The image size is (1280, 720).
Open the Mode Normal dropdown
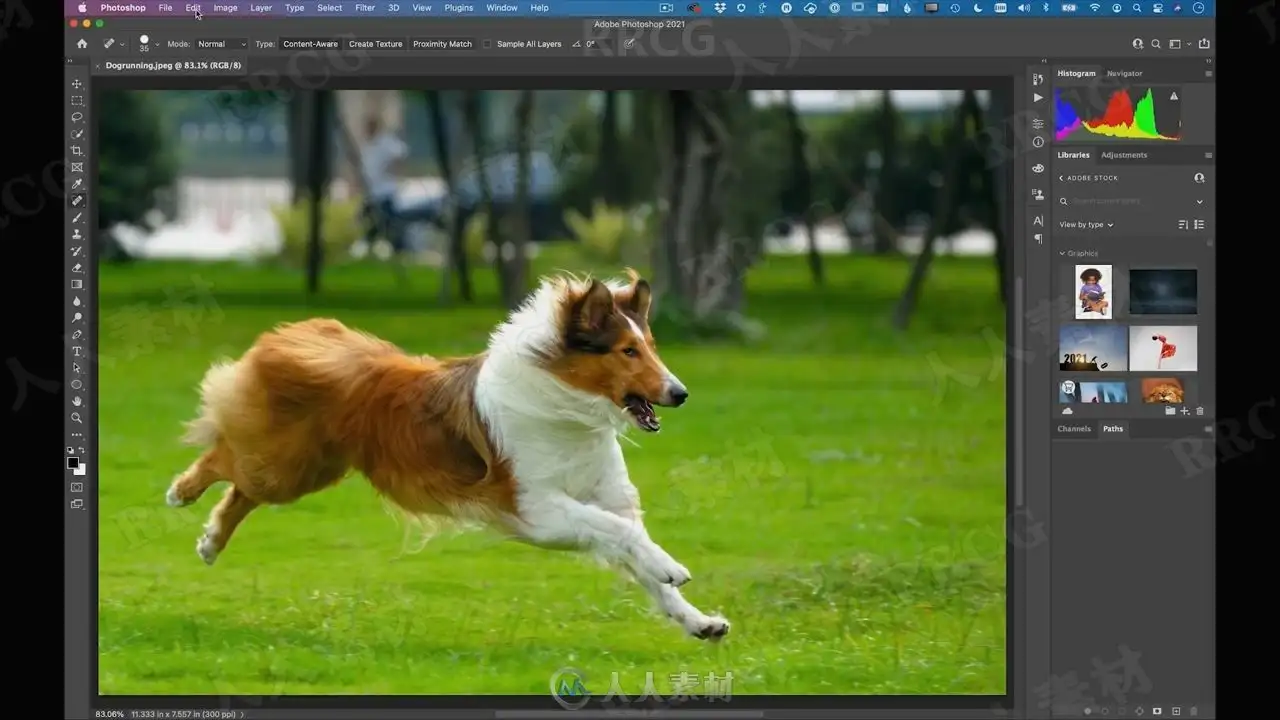coord(221,44)
